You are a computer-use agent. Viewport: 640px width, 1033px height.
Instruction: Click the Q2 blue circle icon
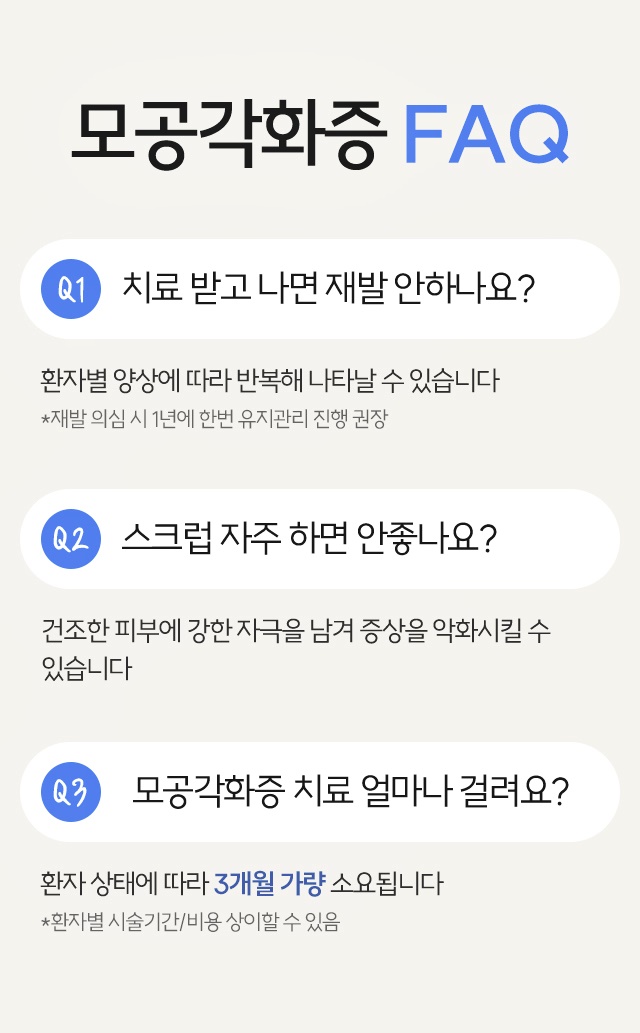[x=71, y=539]
